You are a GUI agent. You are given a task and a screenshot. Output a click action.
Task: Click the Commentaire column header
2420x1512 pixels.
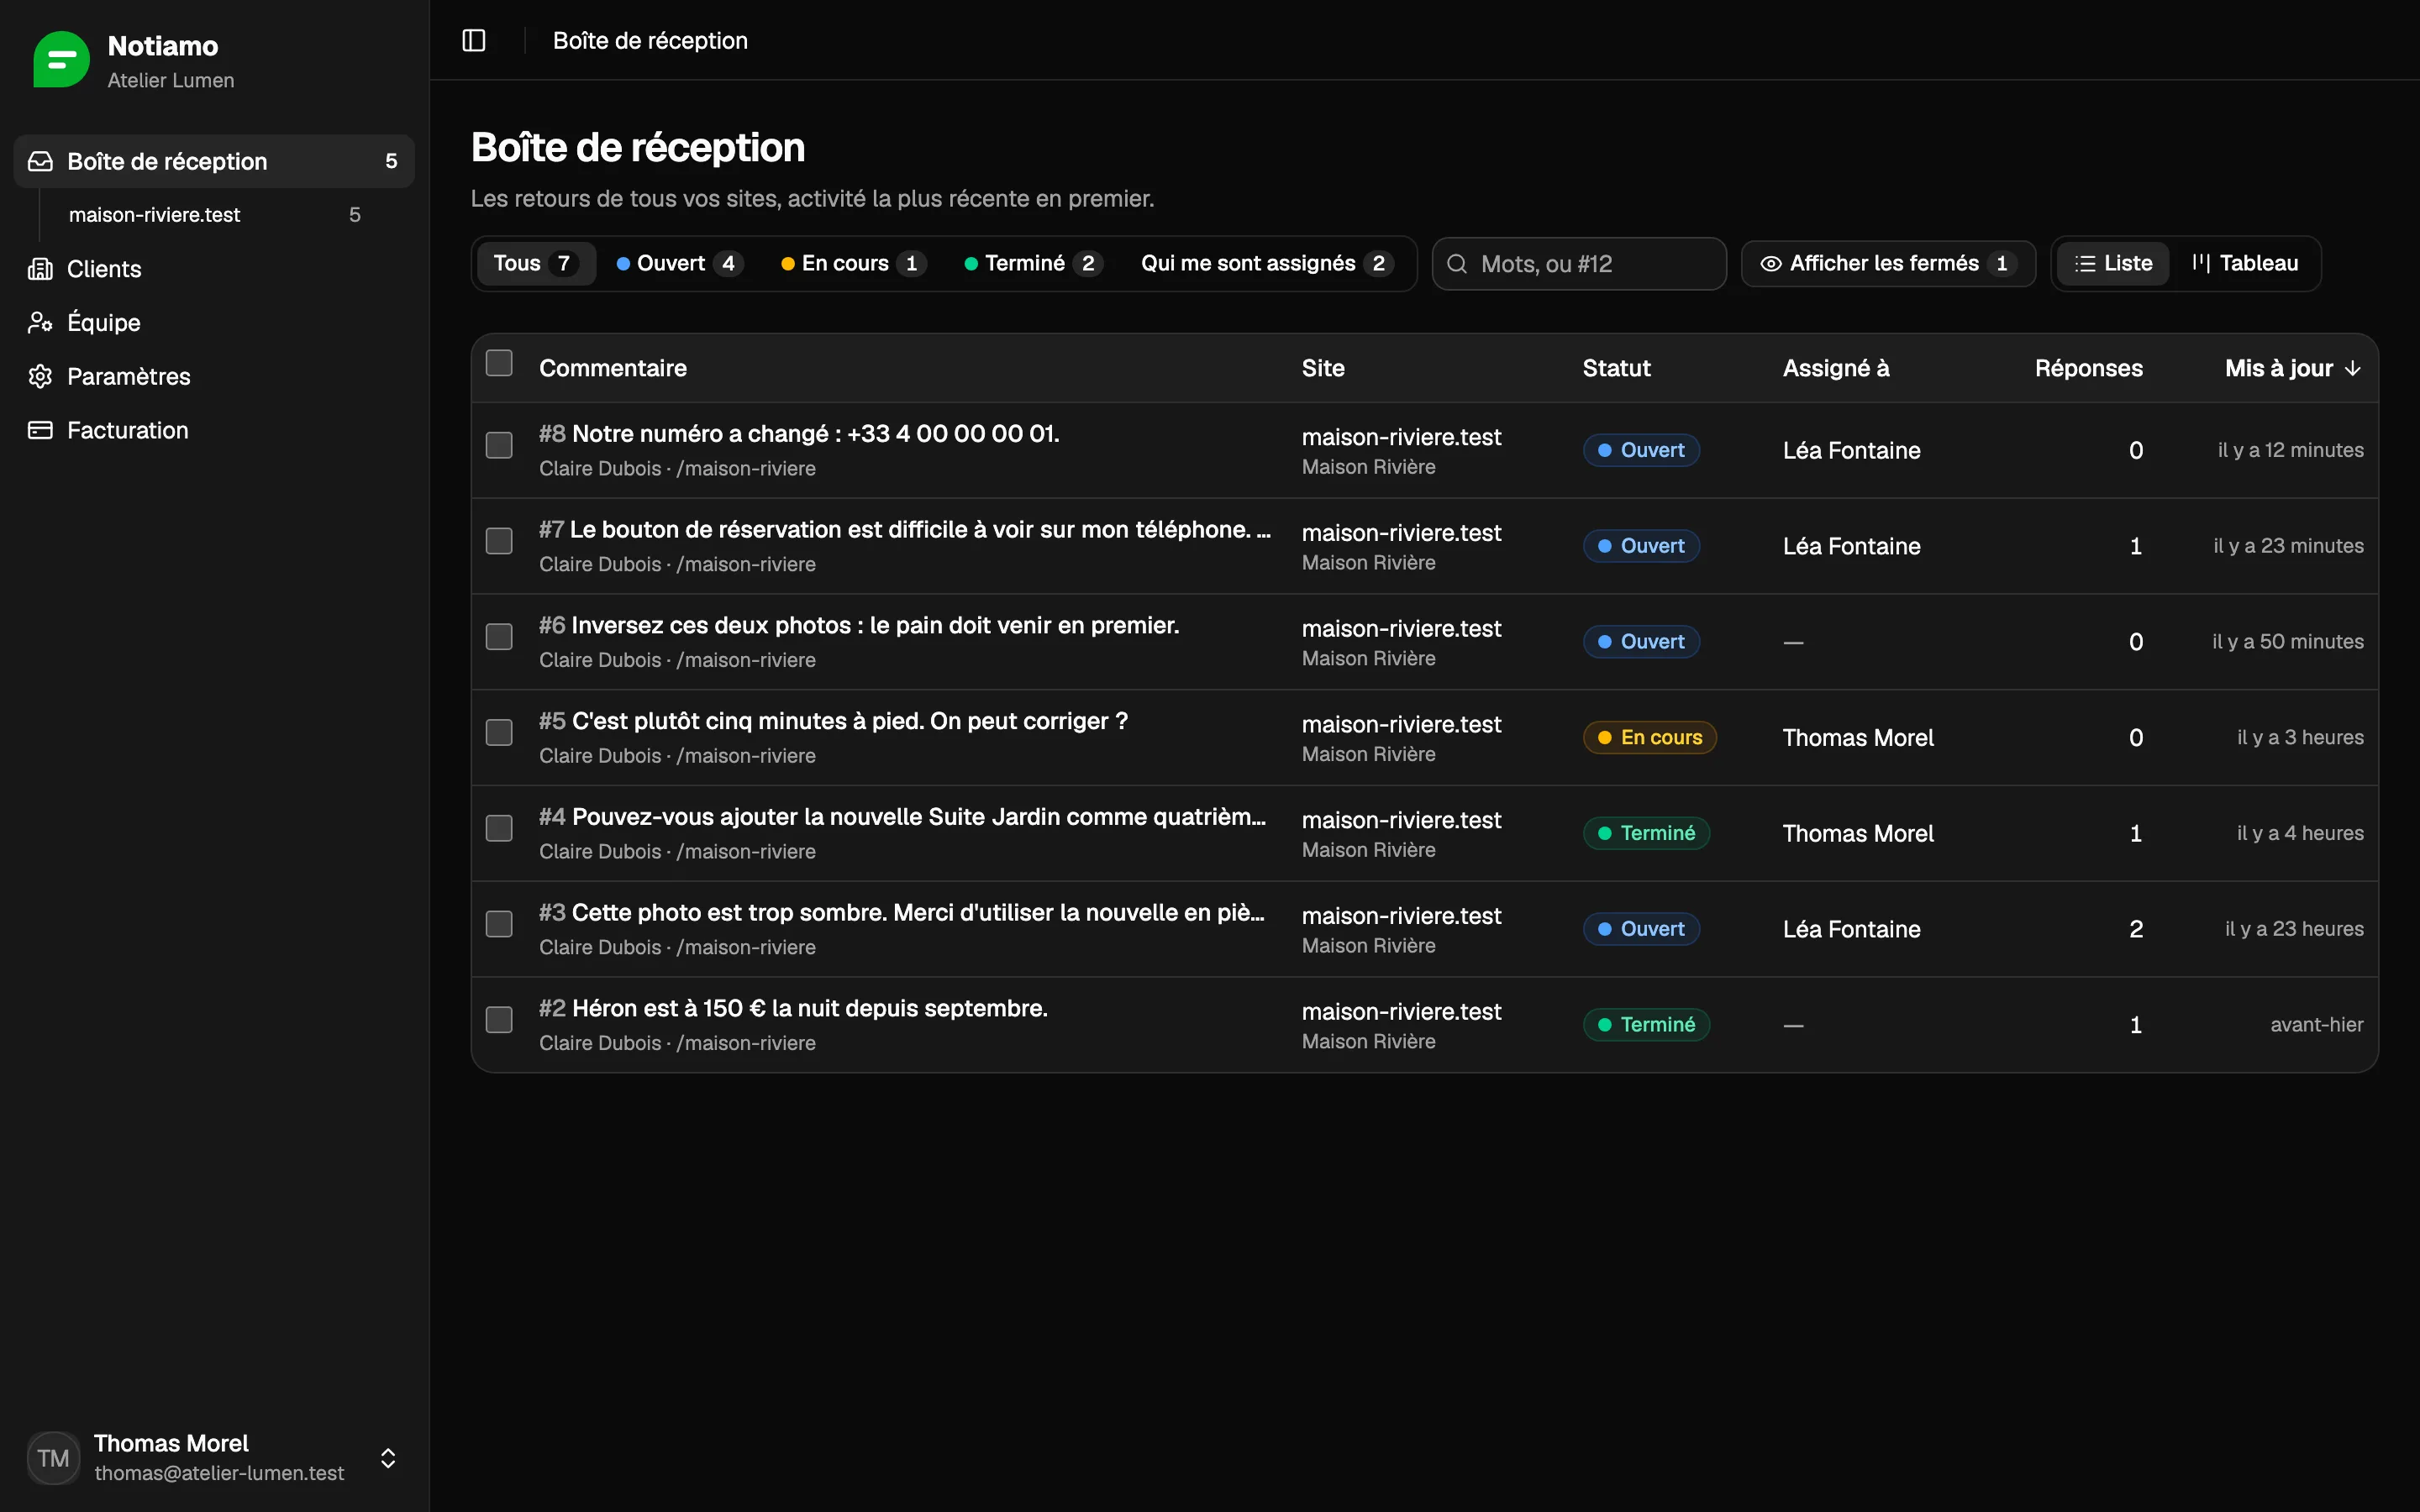(x=613, y=368)
